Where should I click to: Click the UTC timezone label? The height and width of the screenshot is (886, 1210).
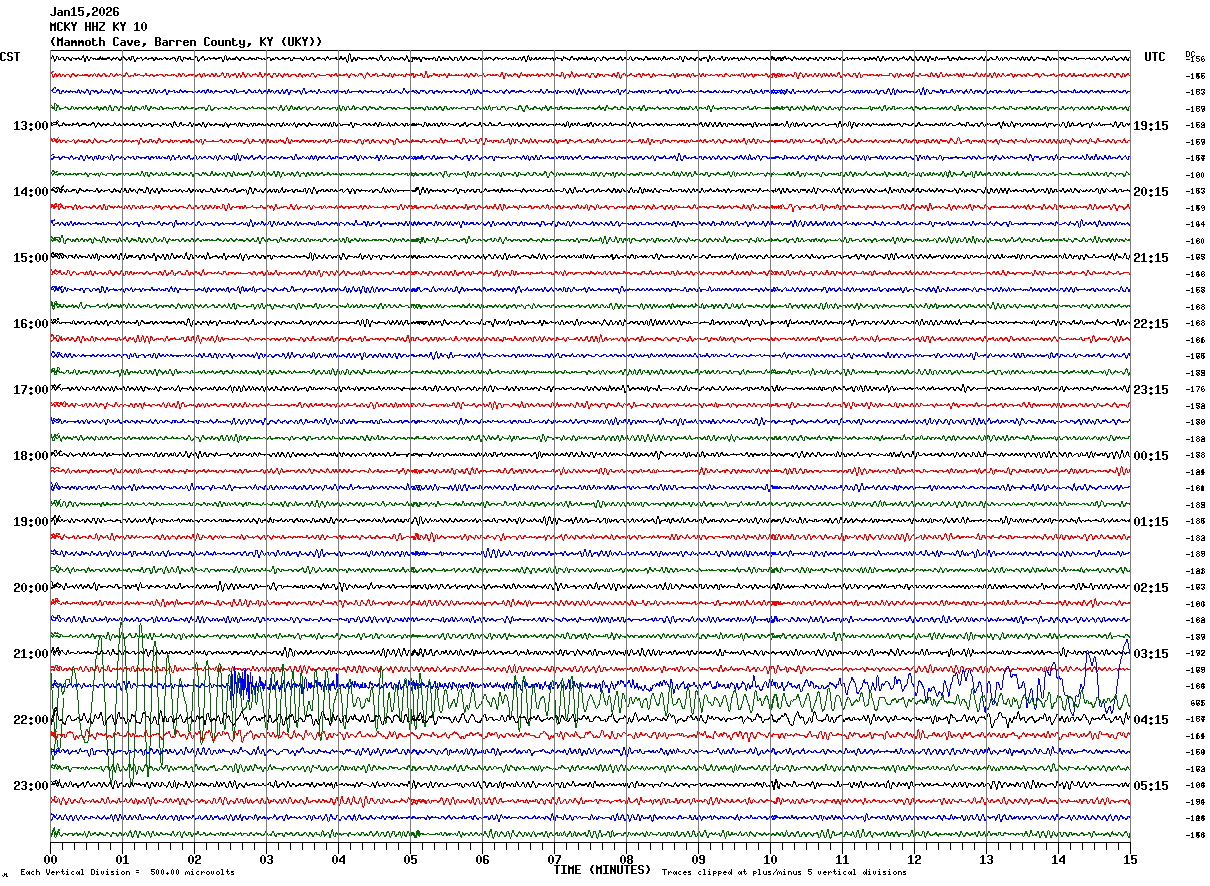(x=1155, y=57)
